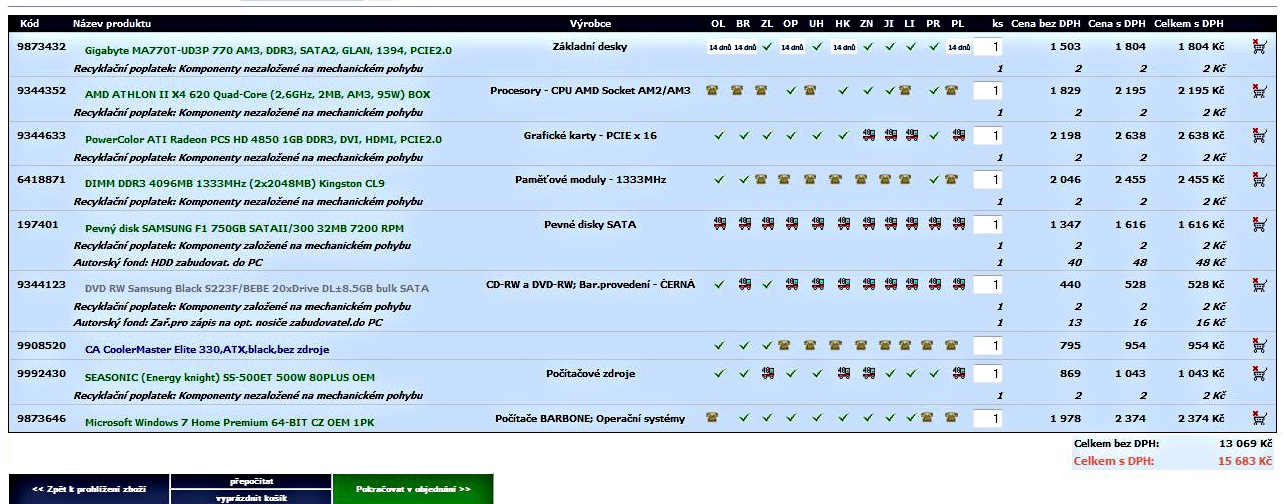The width and height of the screenshot is (1284, 504).
Task: Open Pevný disk SAMSUNG F1 750GB link
Action: tap(244, 228)
